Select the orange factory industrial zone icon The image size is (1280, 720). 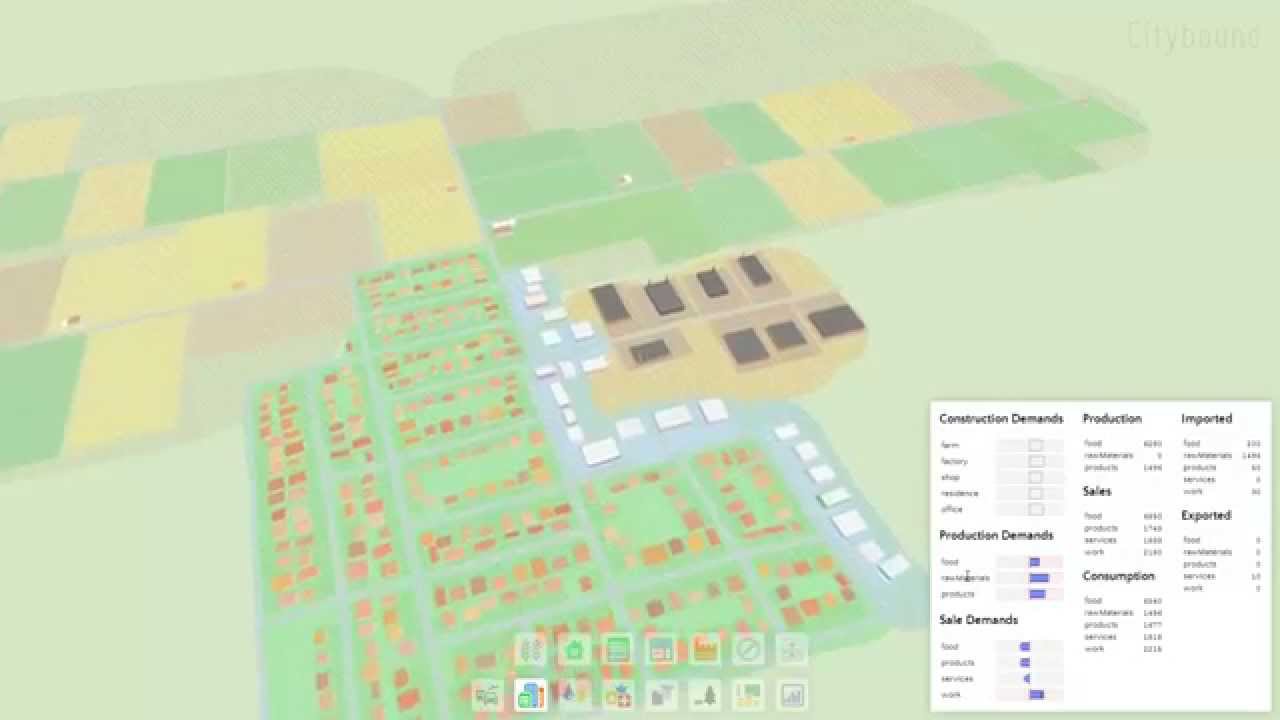click(x=705, y=651)
